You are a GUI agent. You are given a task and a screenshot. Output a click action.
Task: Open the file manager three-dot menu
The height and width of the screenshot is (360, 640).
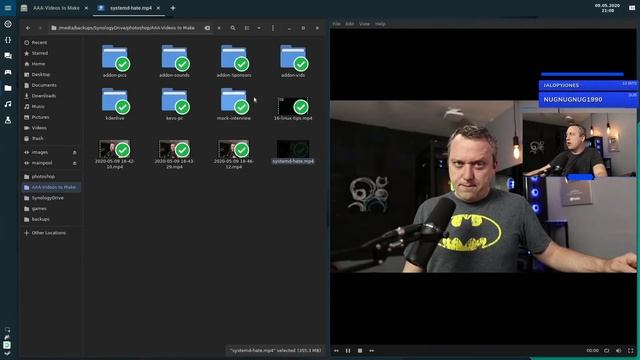pos(273,28)
